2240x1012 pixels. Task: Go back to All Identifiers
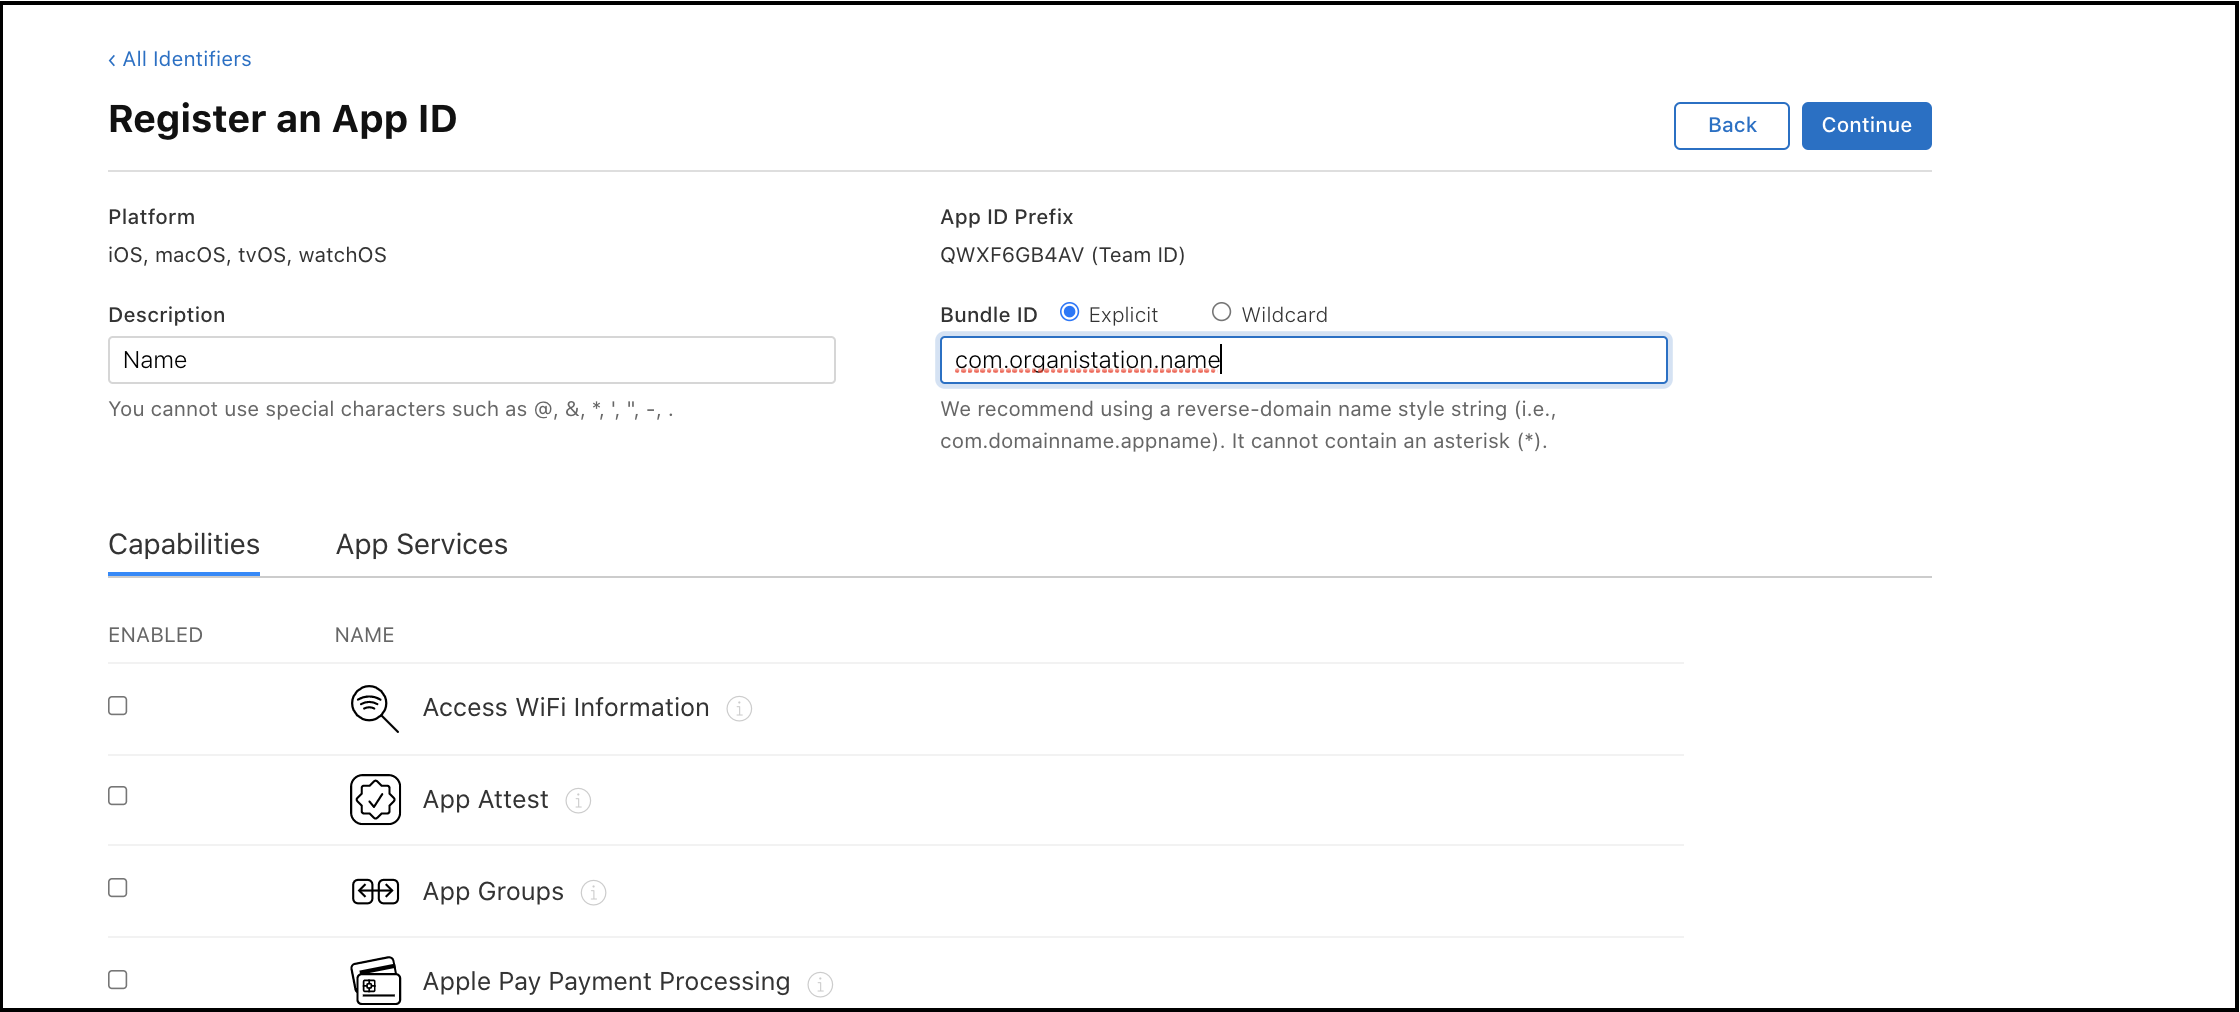180,60
